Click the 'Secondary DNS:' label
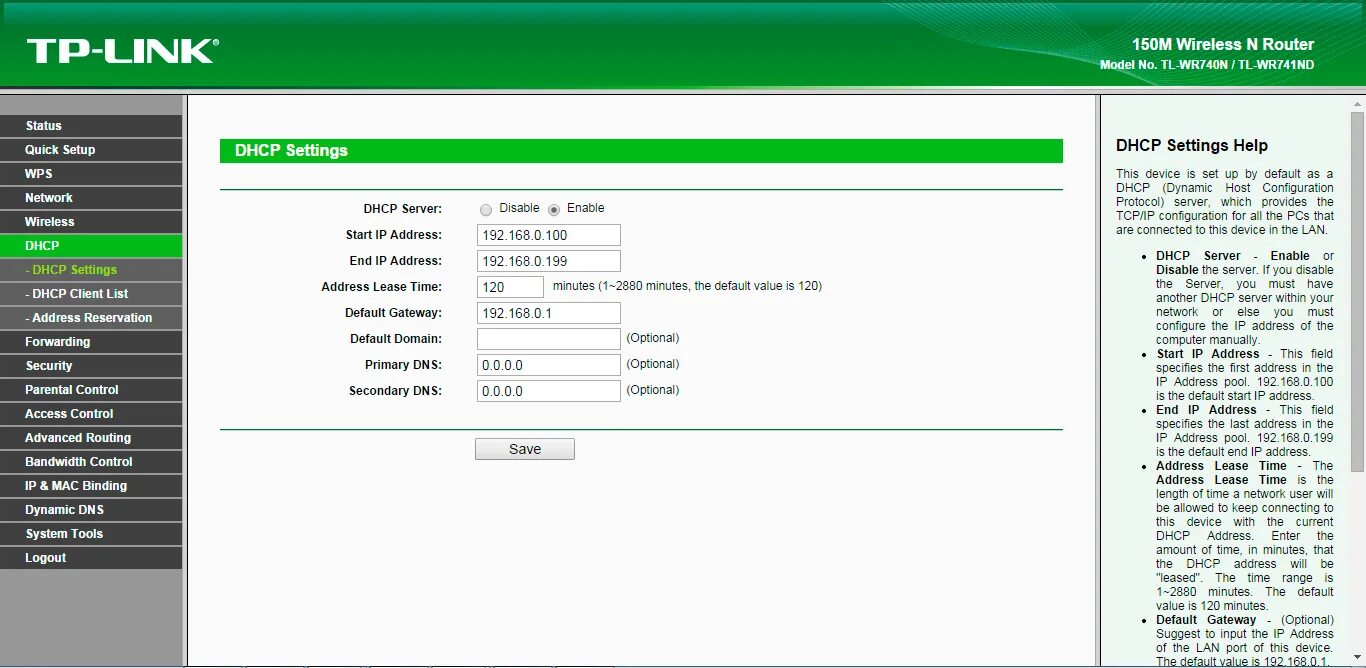1366x668 pixels. [x=395, y=391]
